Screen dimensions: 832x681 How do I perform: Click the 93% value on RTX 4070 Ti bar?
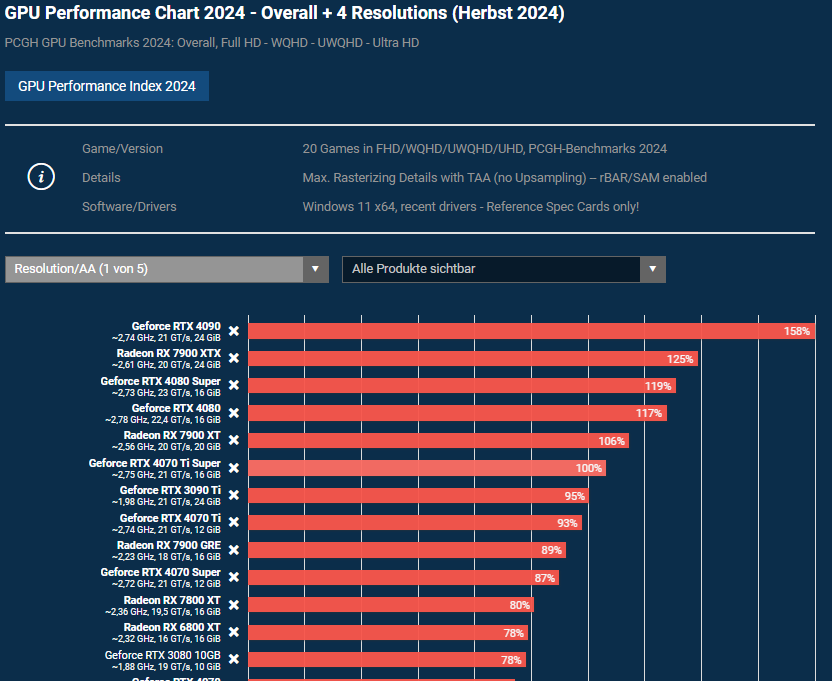(x=567, y=523)
